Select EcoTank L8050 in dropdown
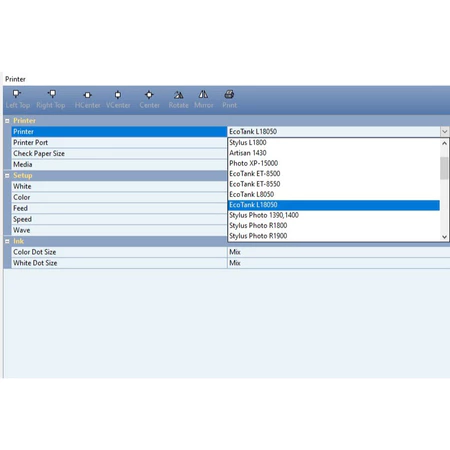The width and height of the screenshot is (450, 450). [334, 194]
